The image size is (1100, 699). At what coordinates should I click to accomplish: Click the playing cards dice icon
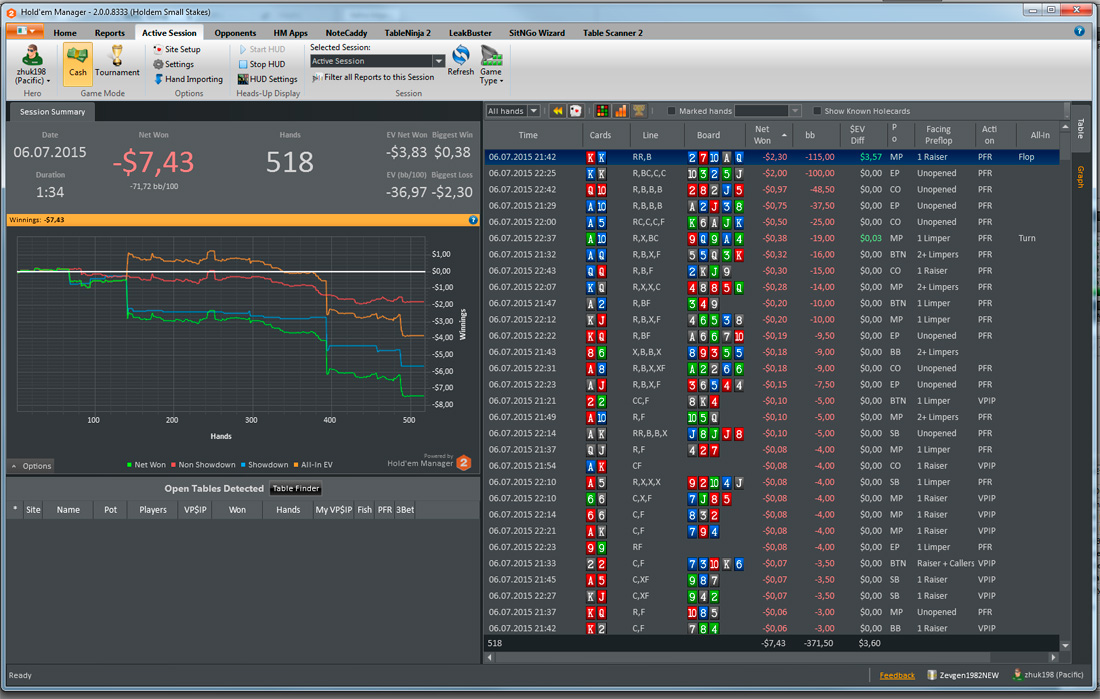(575, 111)
